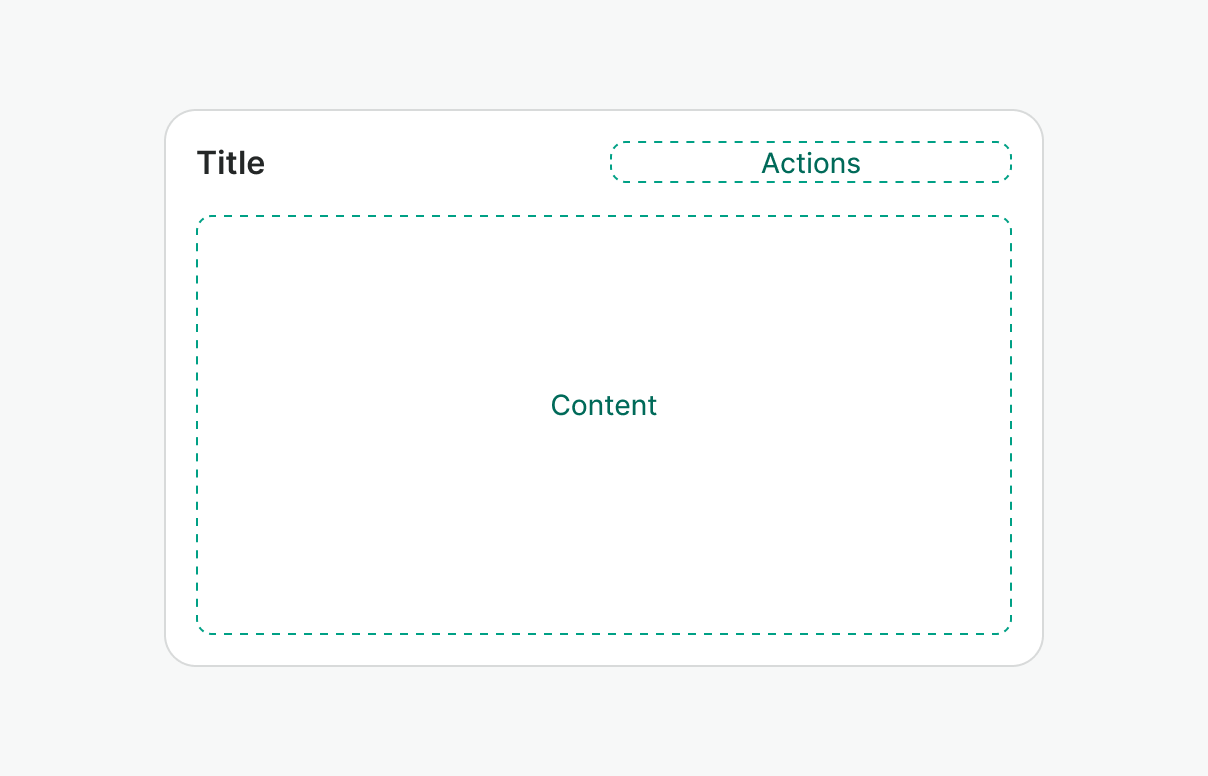Click the bottom-left corner of Content area

click(201, 629)
